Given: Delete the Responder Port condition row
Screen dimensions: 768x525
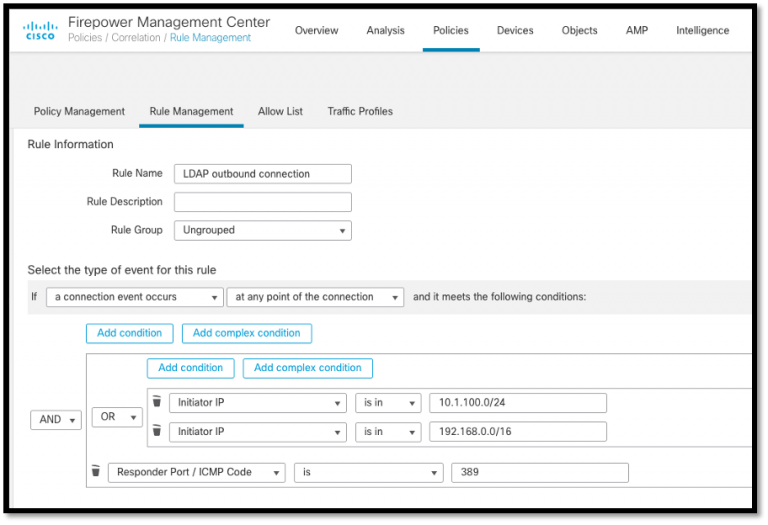Looking at the screenshot, I should [95, 472].
